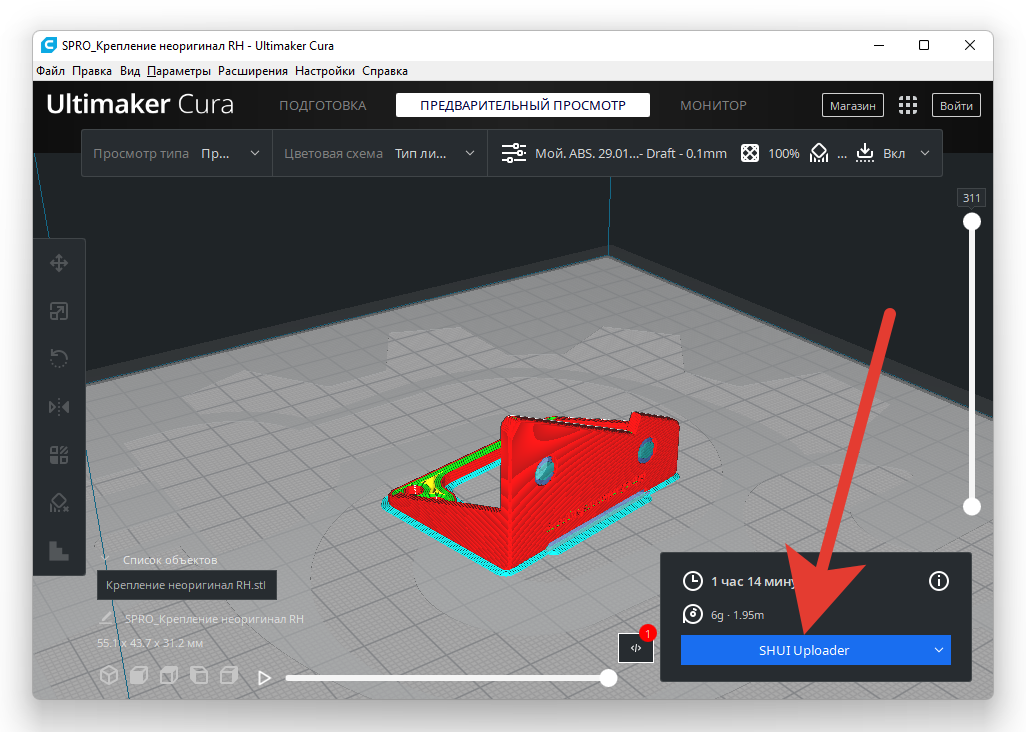
Task: Select the Move tool in left toolbar
Action: coord(59,263)
